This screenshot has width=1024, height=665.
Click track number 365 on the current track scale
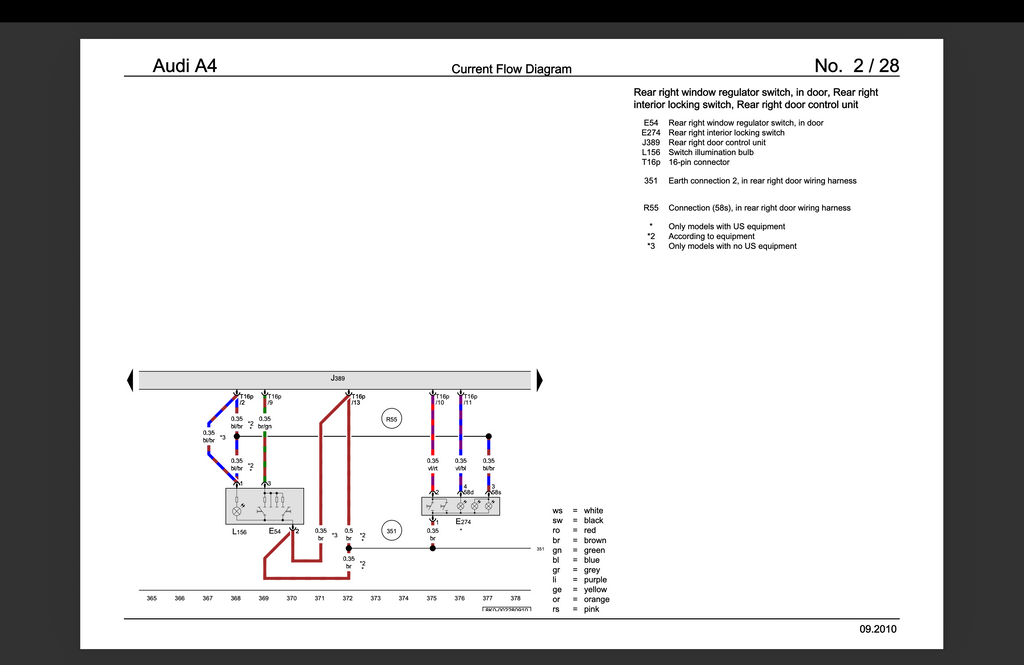click(152, 598)
